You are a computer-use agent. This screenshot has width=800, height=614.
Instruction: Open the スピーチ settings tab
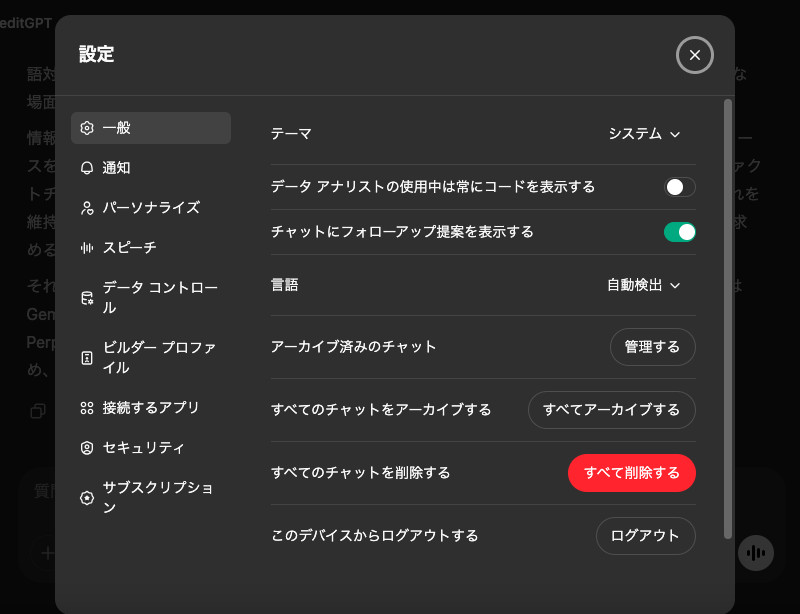(151, 248)
